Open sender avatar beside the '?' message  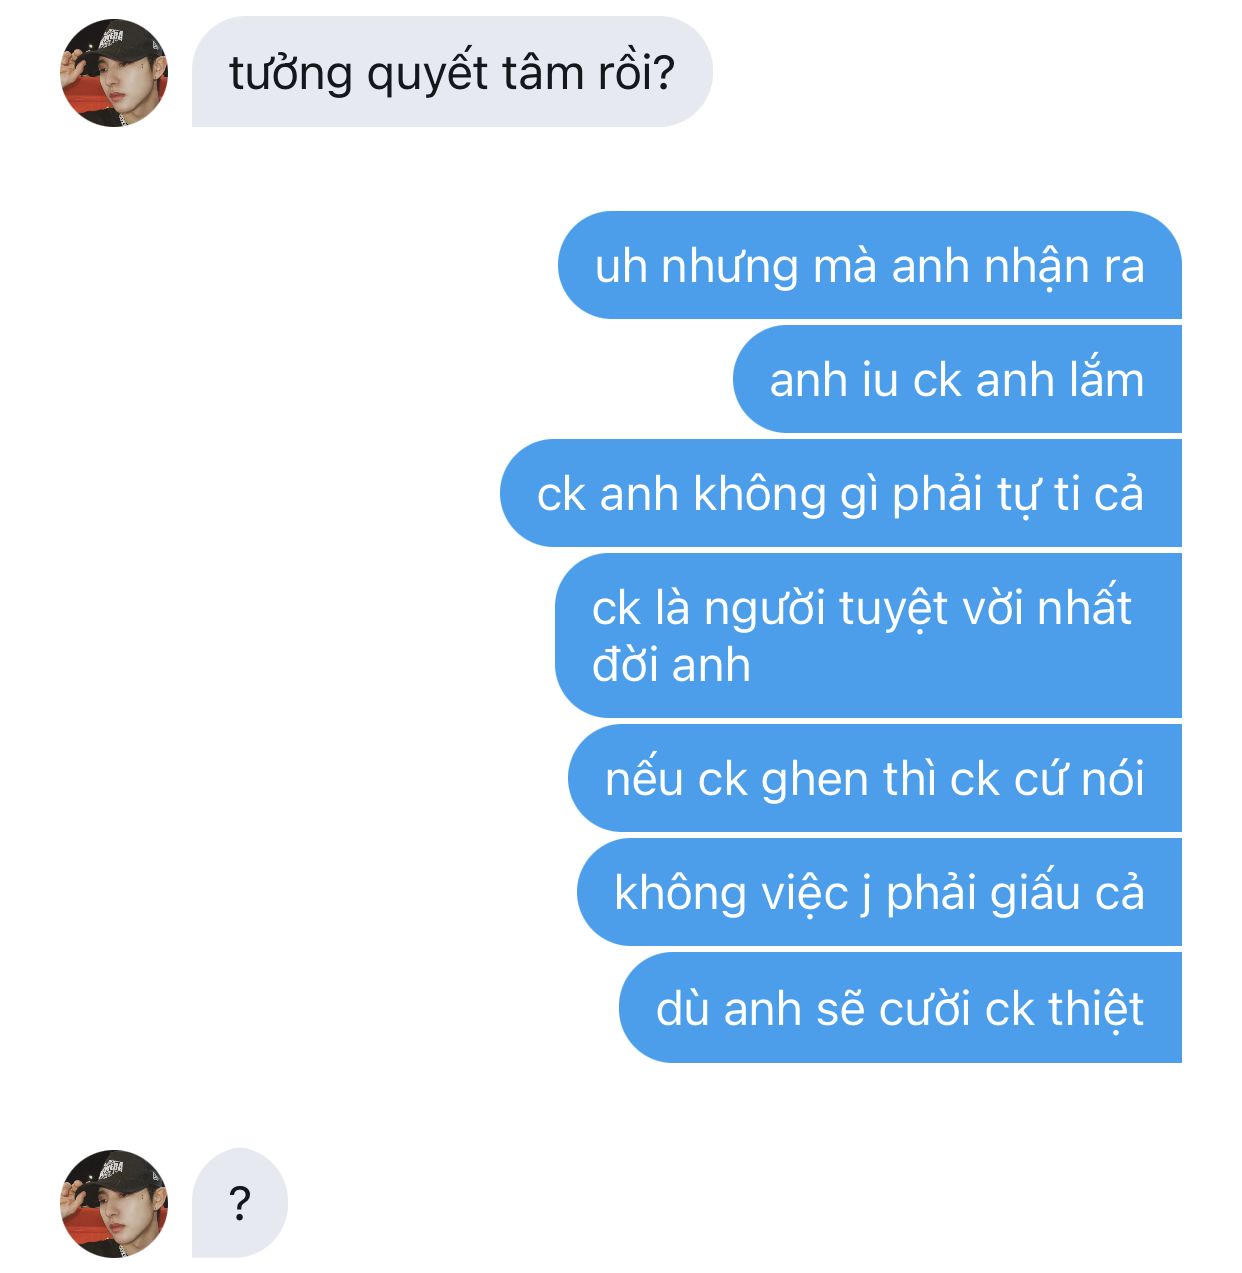tap(114, 1203)
